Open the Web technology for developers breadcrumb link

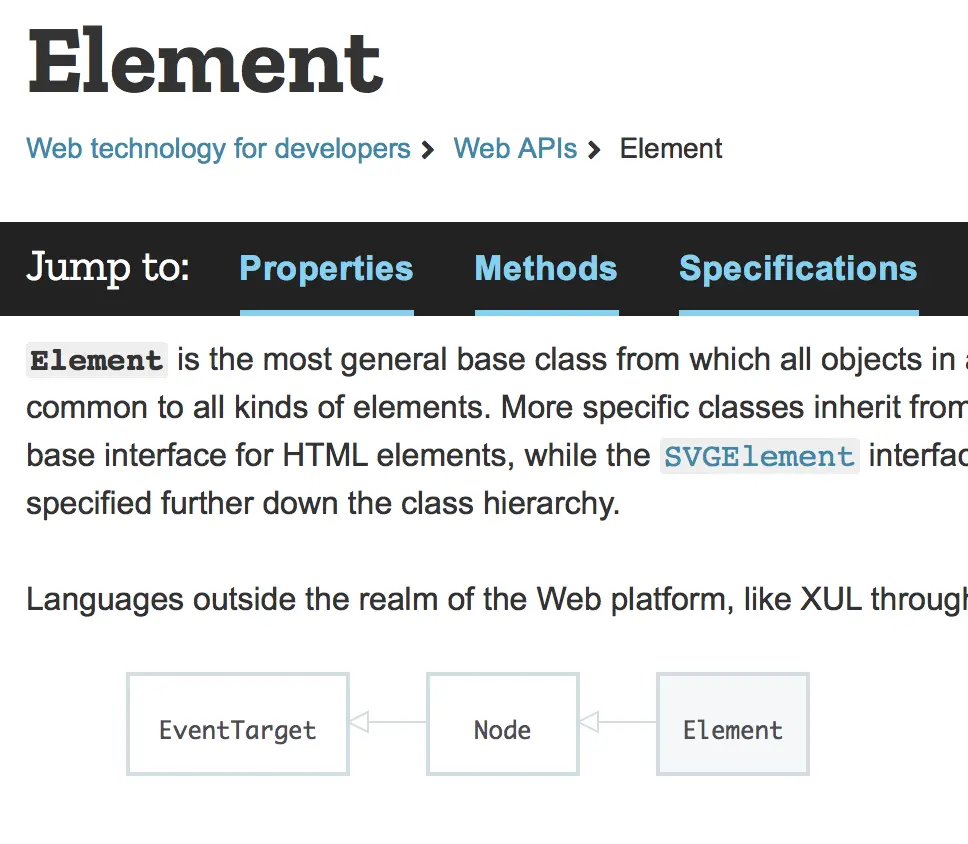[218, 148]
